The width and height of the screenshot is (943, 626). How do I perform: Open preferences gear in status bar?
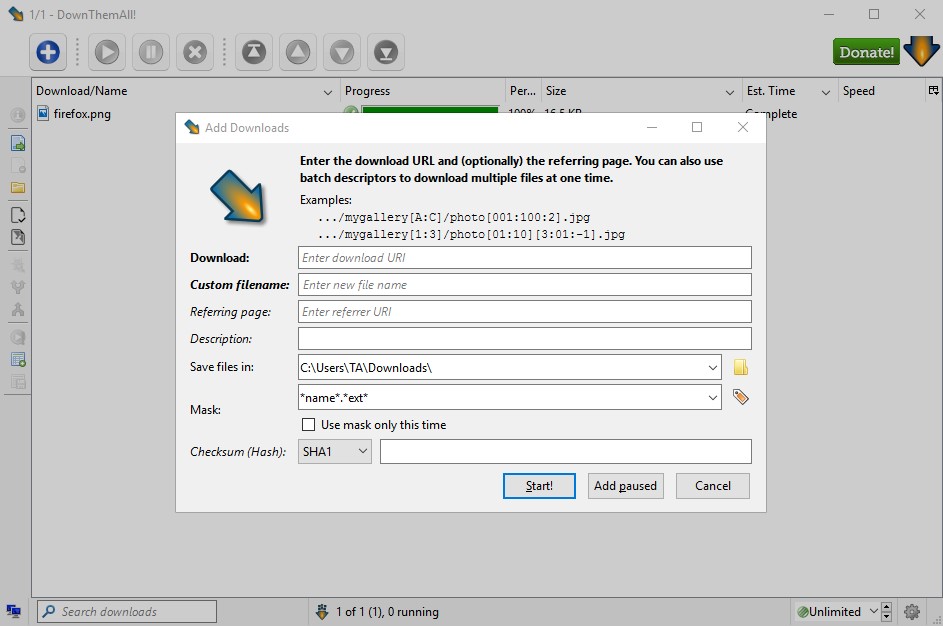tap(911, 611)
